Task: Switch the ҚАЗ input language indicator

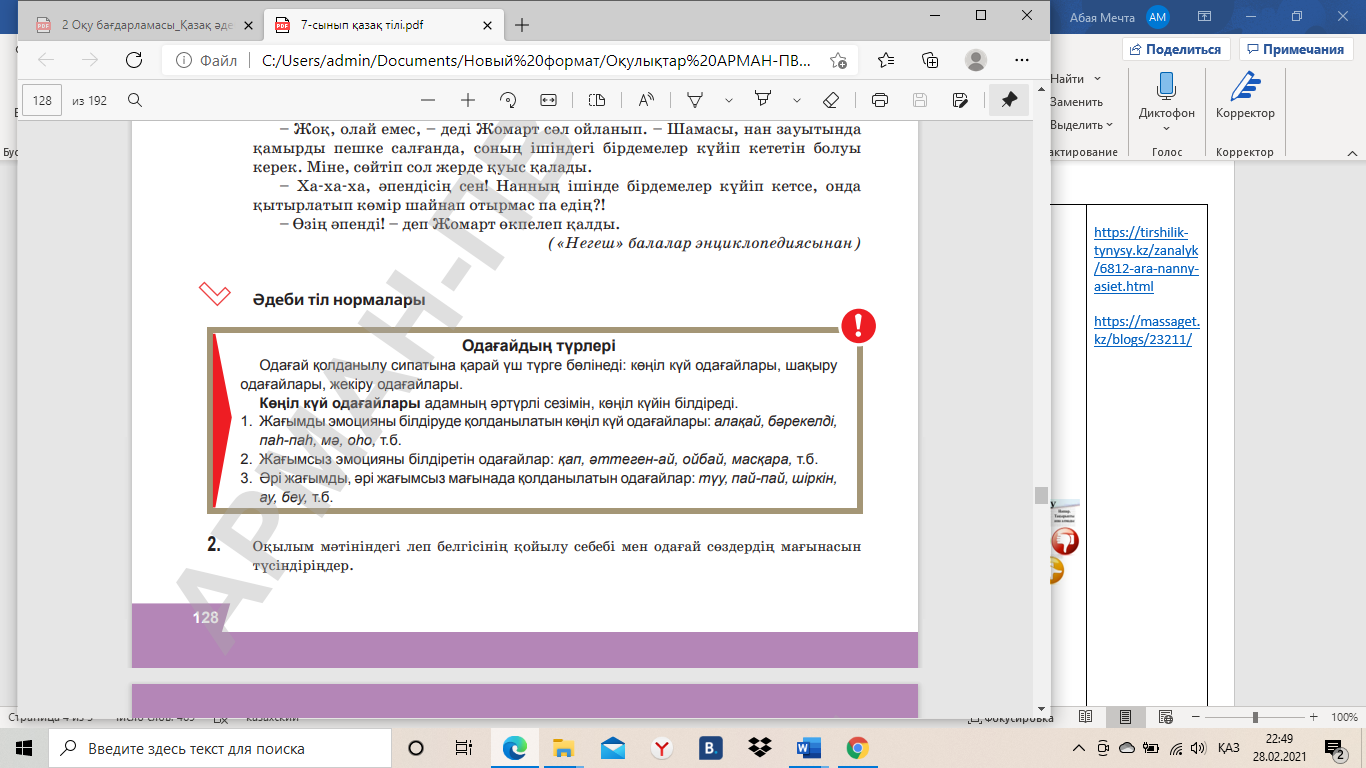Action: pyautogui.click(x=1229, y=748)
